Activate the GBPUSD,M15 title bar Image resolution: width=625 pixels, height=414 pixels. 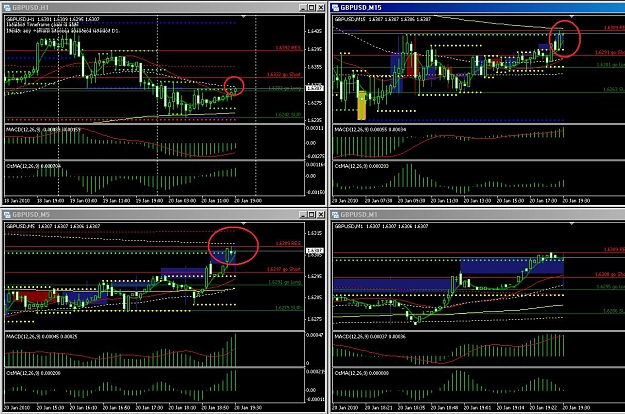478,7
